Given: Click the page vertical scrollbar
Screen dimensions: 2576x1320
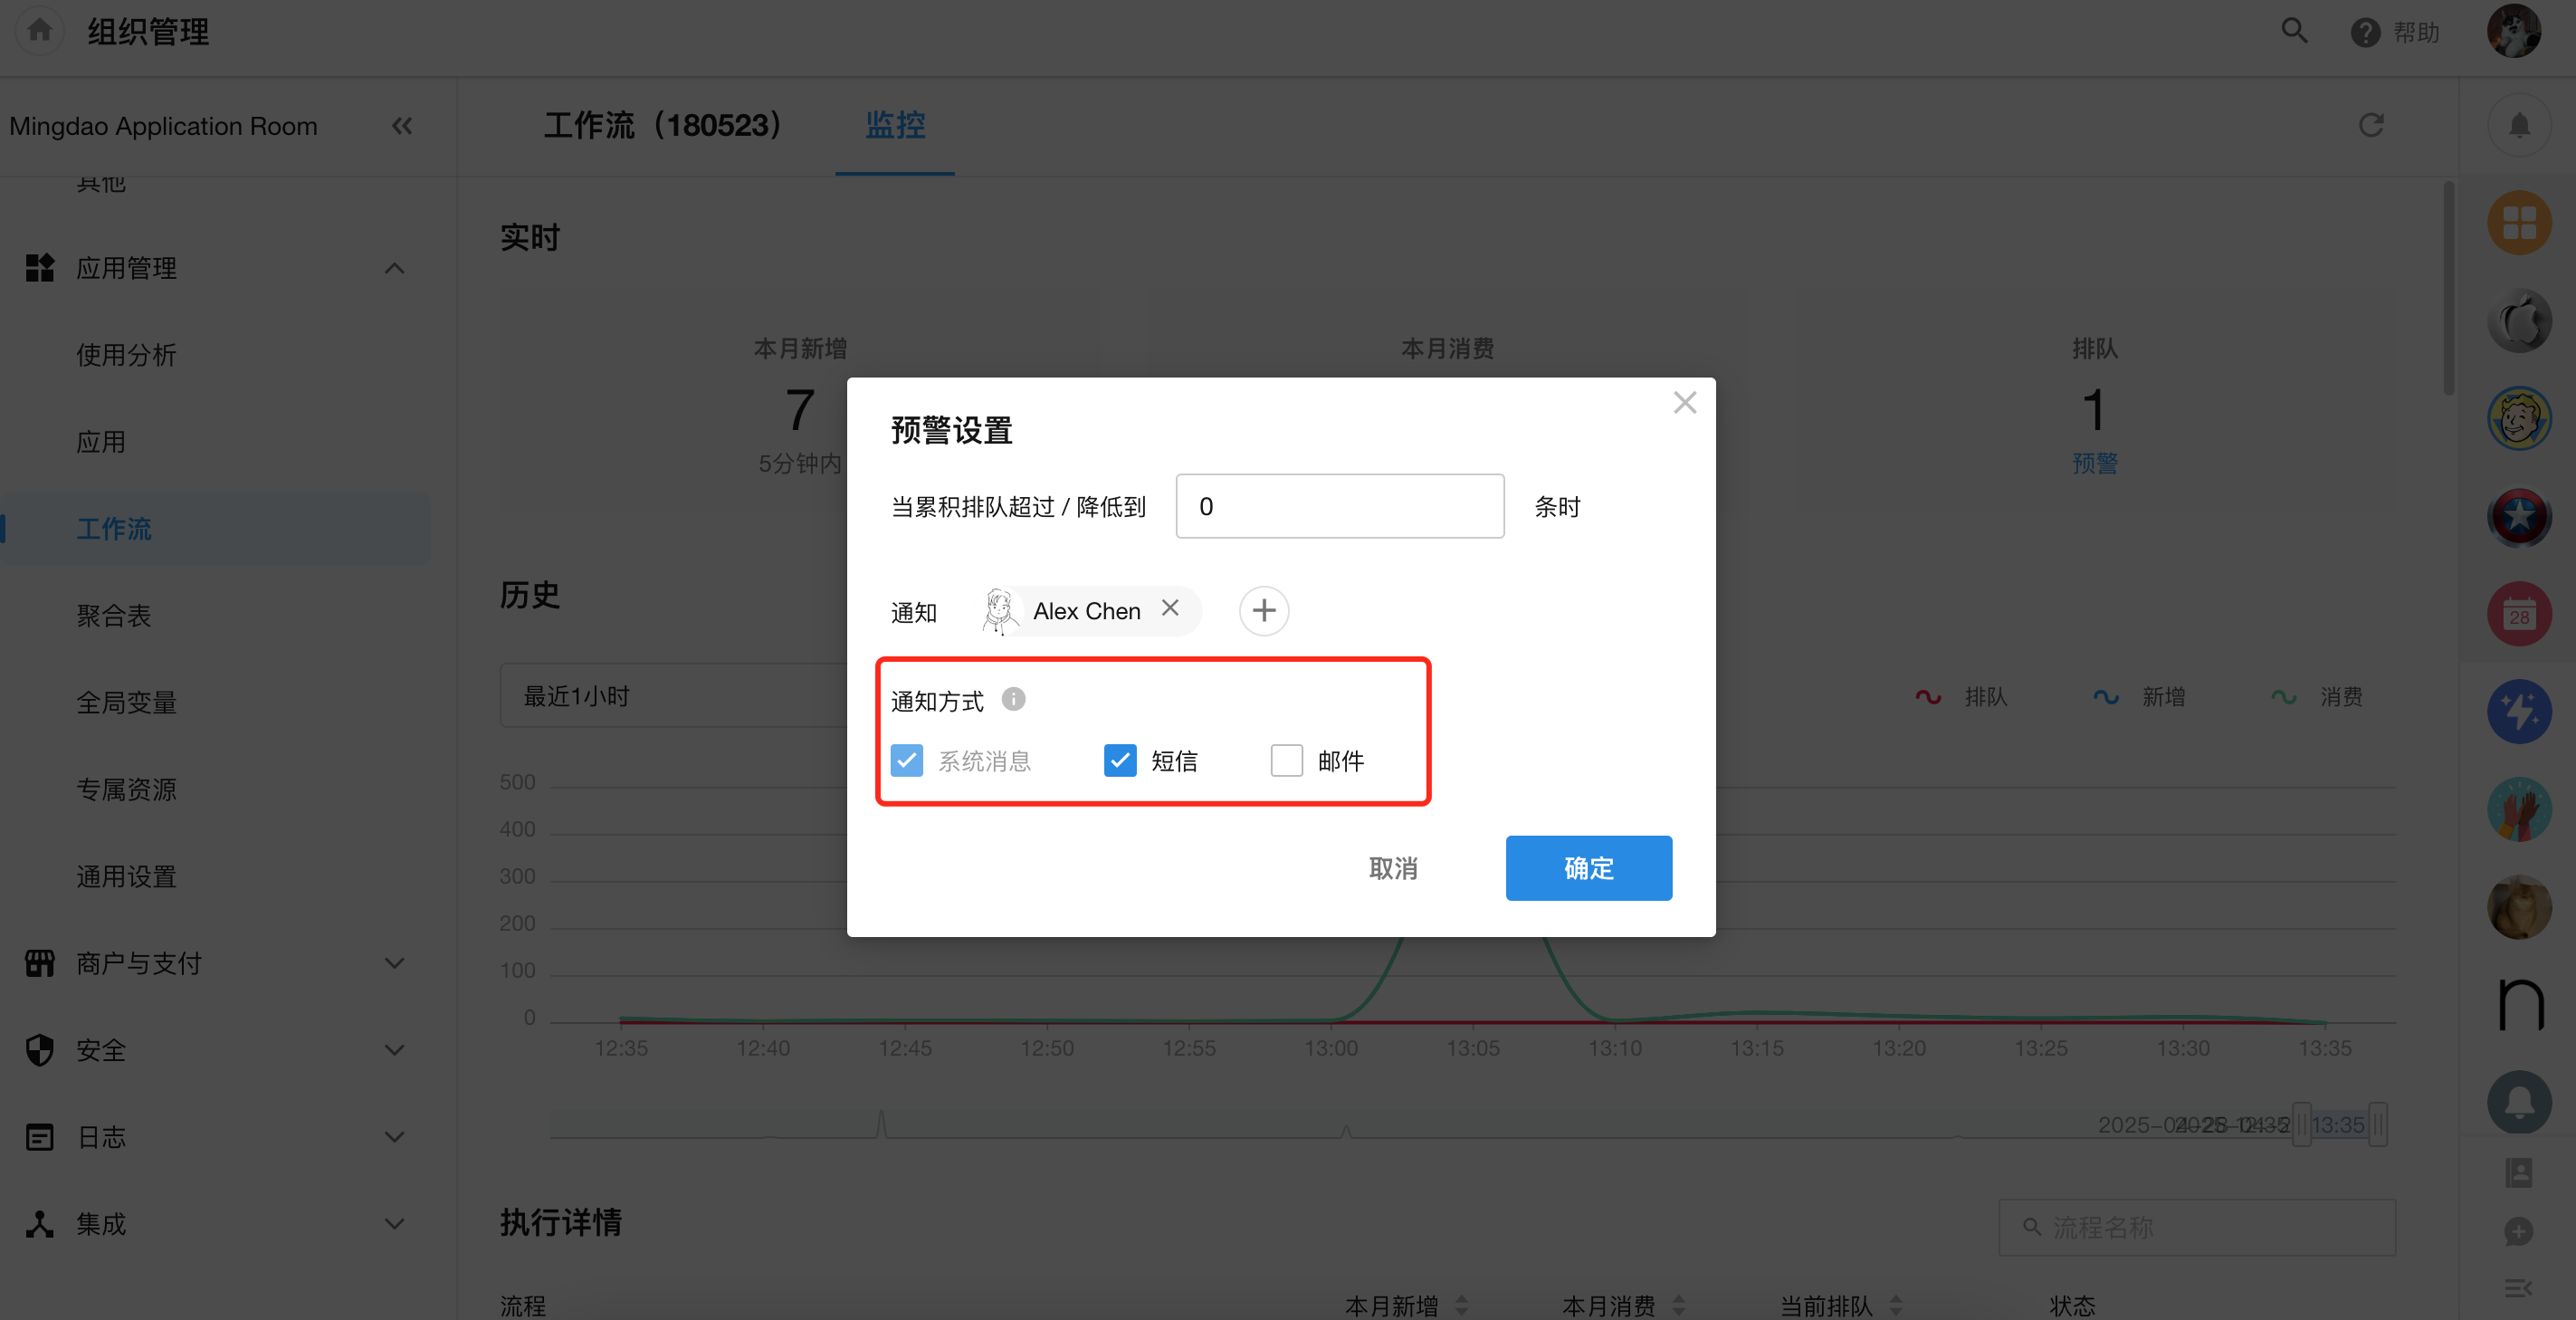Looking at the screenshot, I should pos(2449,288).
